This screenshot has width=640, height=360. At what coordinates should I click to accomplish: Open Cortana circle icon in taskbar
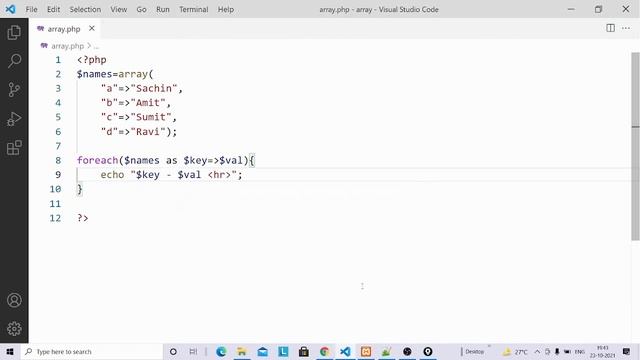tap(173, 351)
